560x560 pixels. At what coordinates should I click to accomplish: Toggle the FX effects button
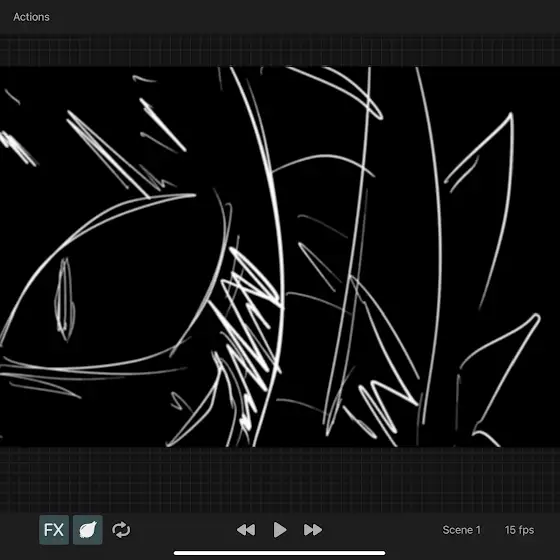pos(54,530)
